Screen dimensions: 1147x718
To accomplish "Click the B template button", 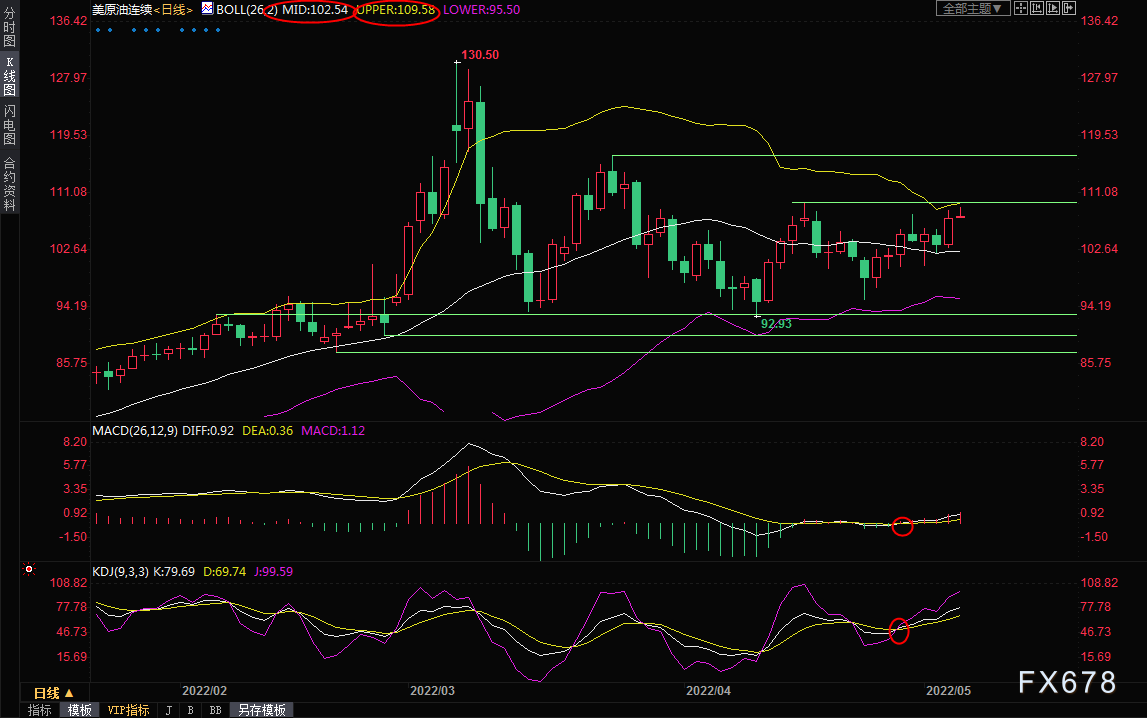I will [x=191, y=710].
